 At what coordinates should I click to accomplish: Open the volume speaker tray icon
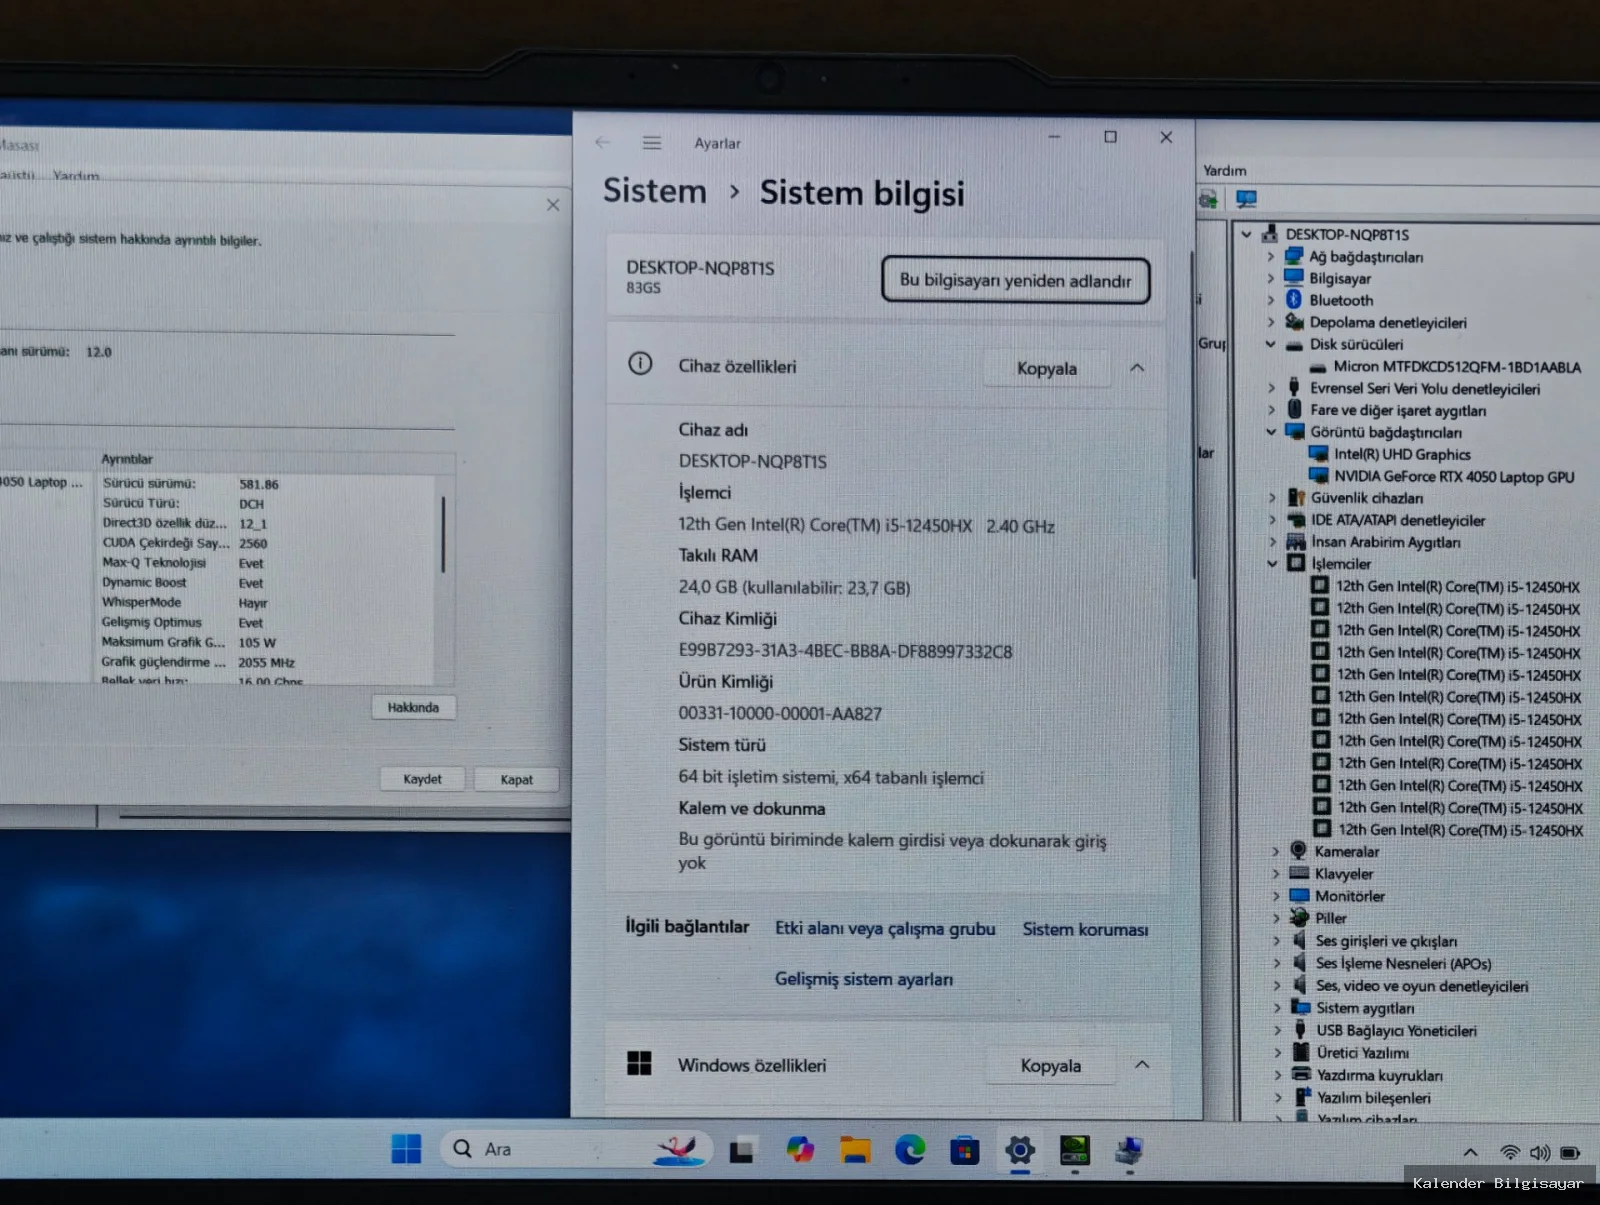1540,1153
